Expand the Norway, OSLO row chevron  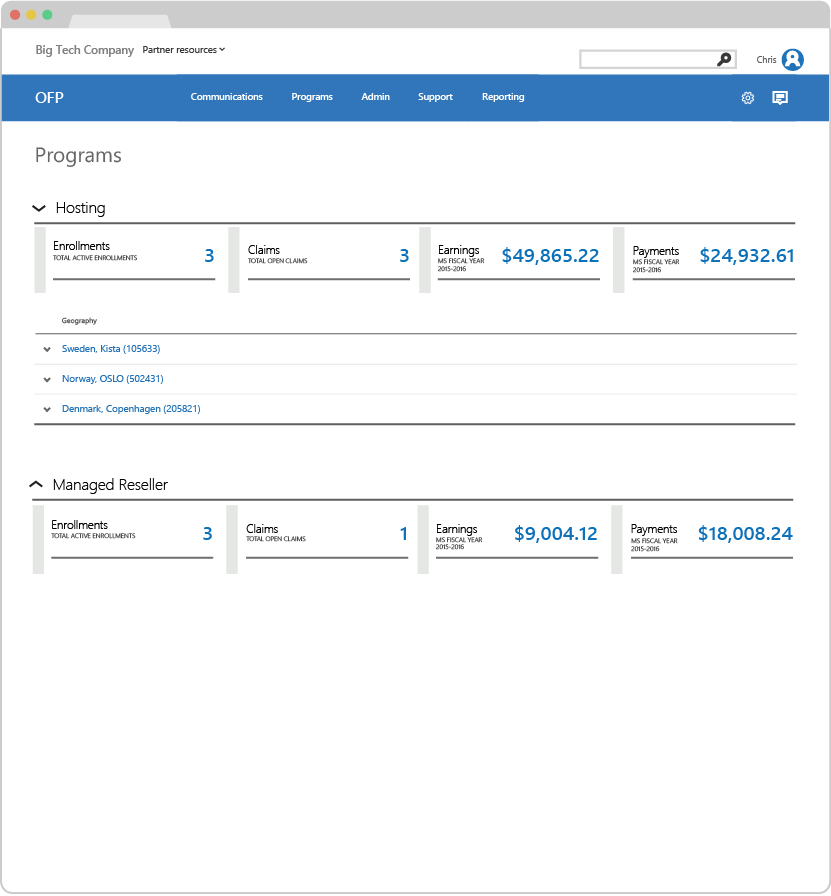click(x=47, y=380)
